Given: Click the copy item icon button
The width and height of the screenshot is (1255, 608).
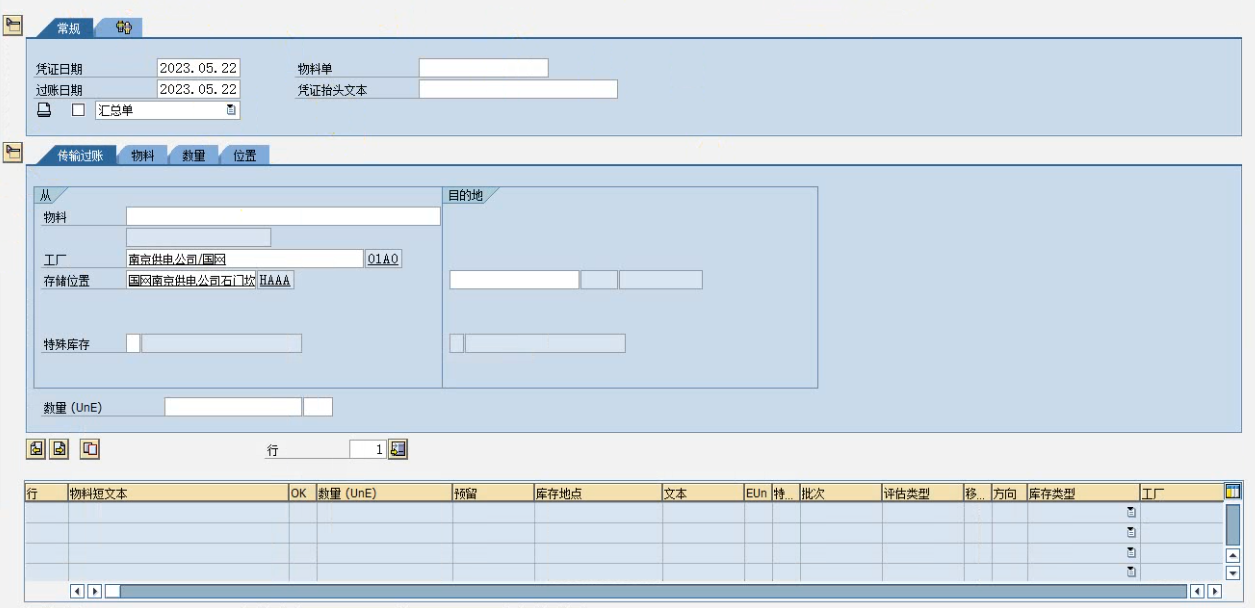Looking at the screenshot, I should tap(90, 449).
